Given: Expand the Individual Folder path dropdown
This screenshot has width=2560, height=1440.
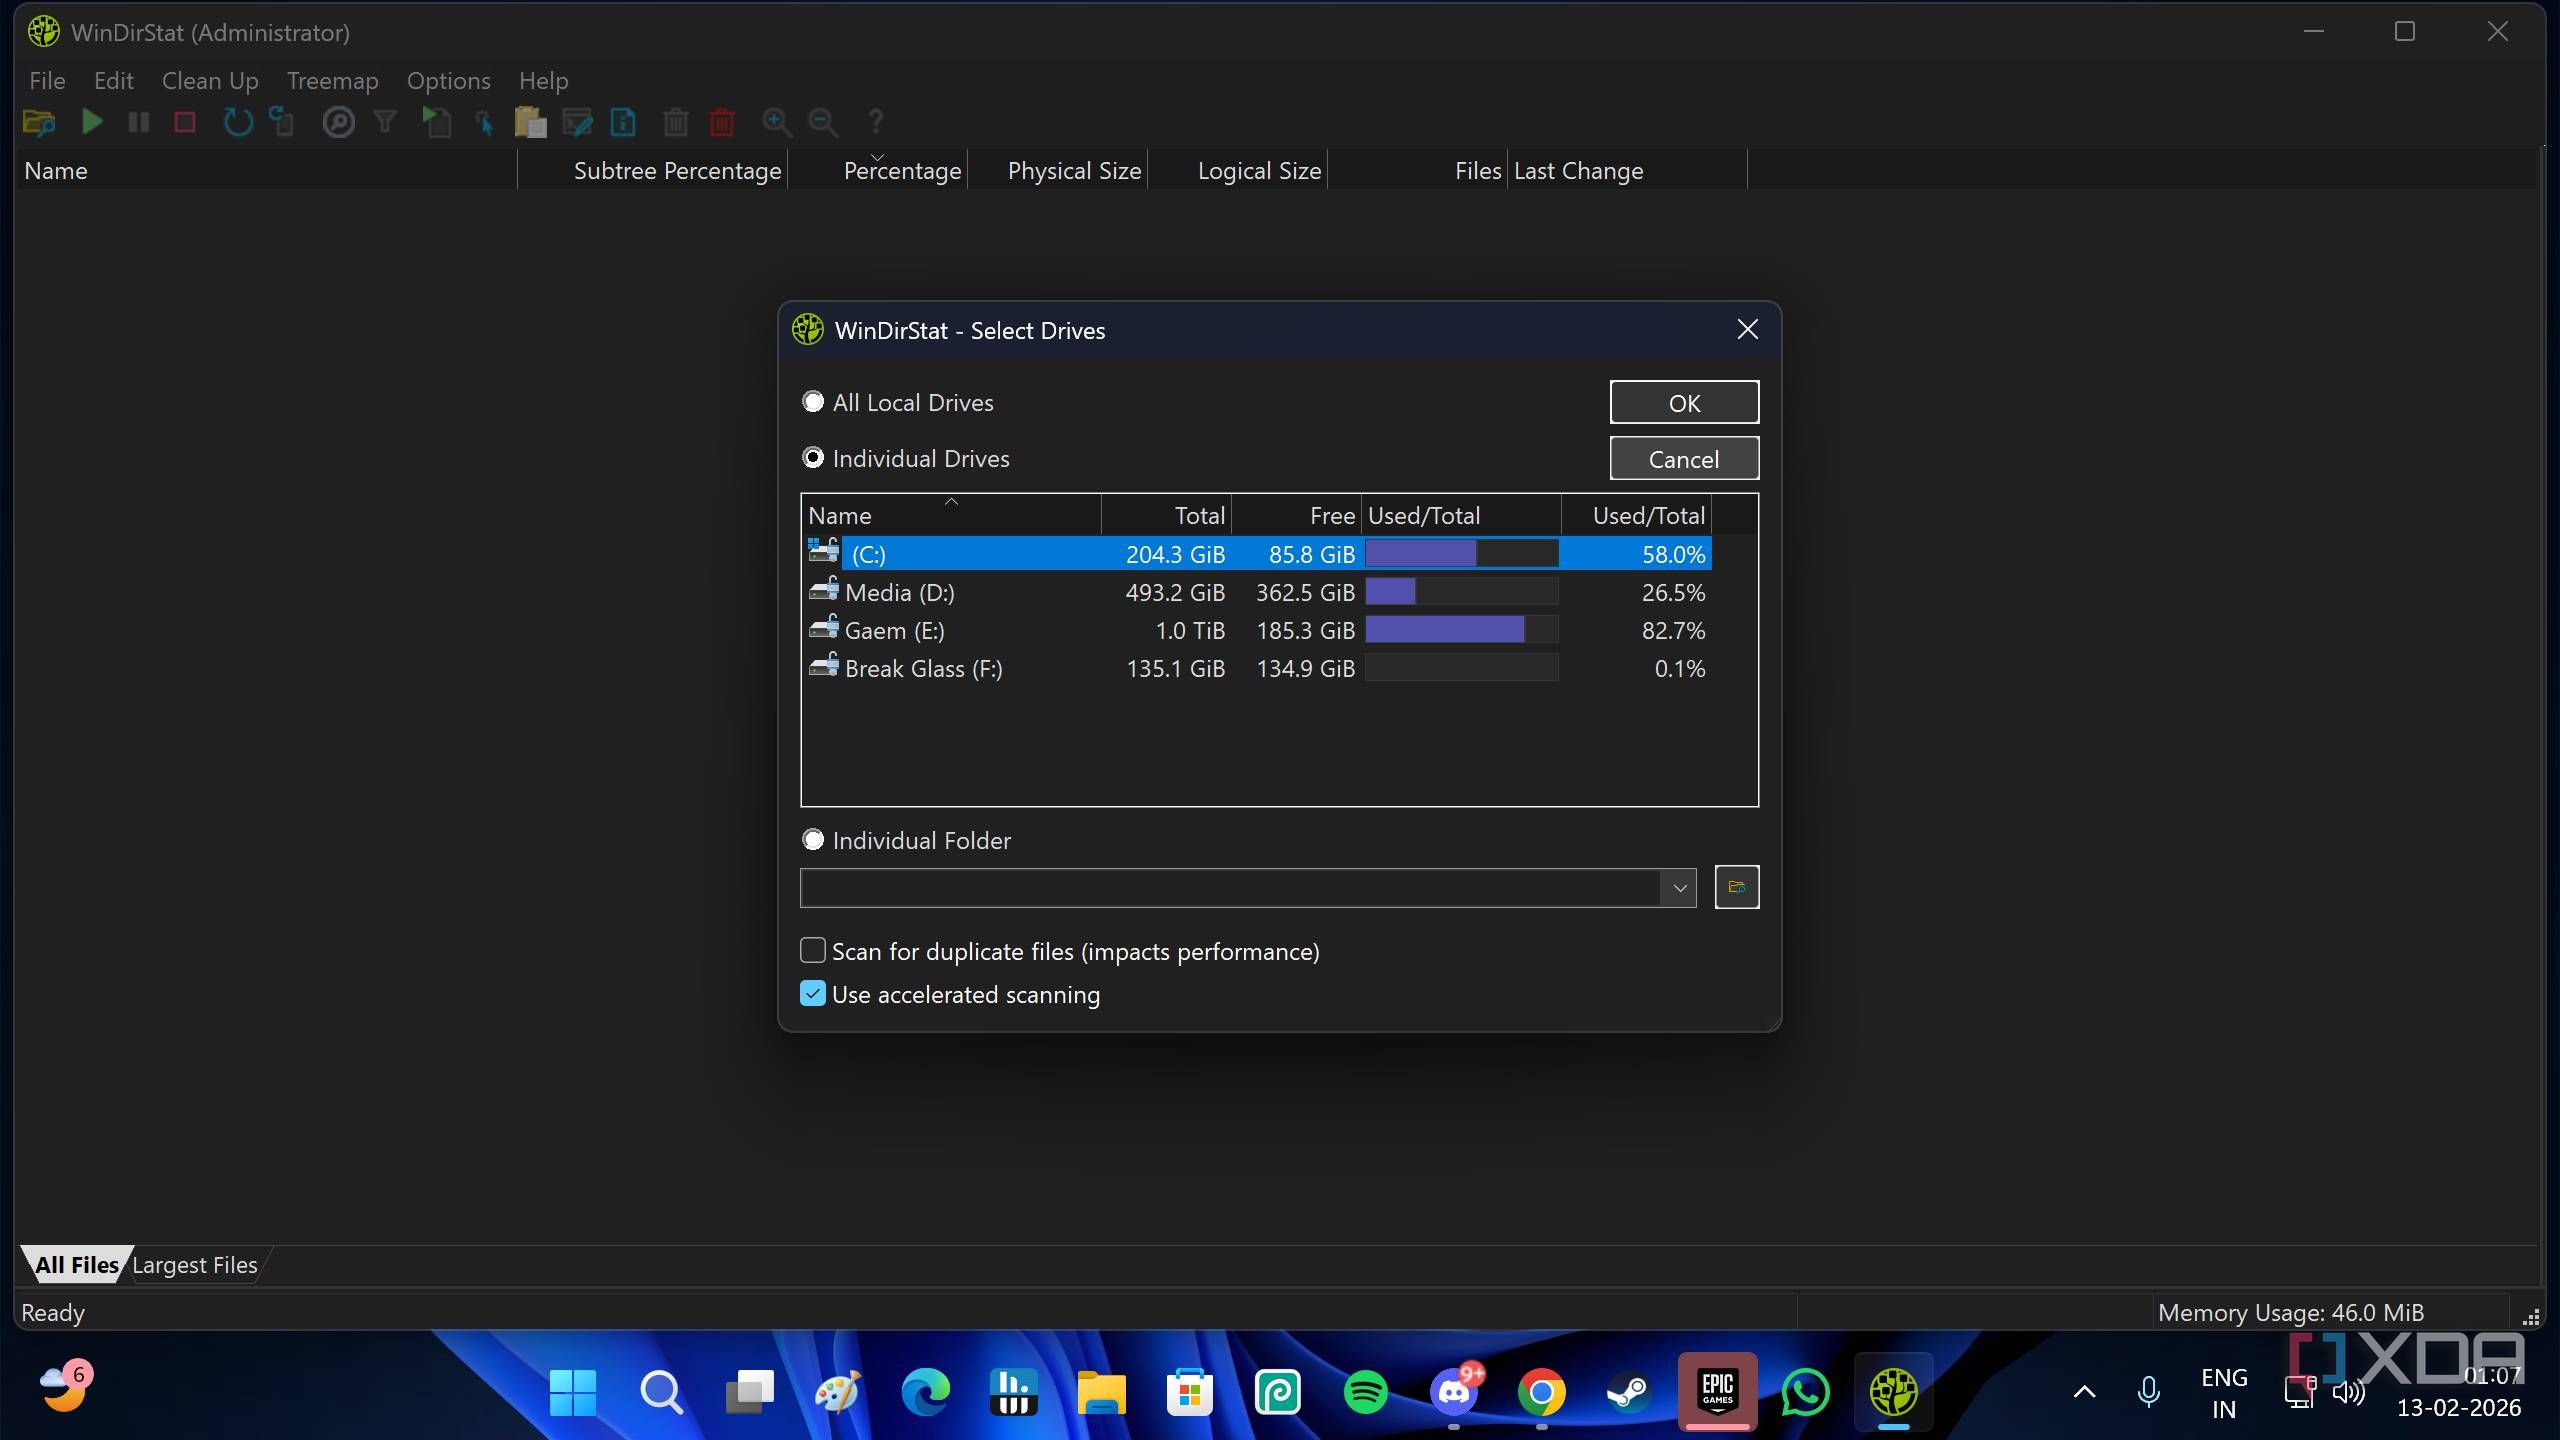Looking at the screenshot, I should pos(1679,888).
